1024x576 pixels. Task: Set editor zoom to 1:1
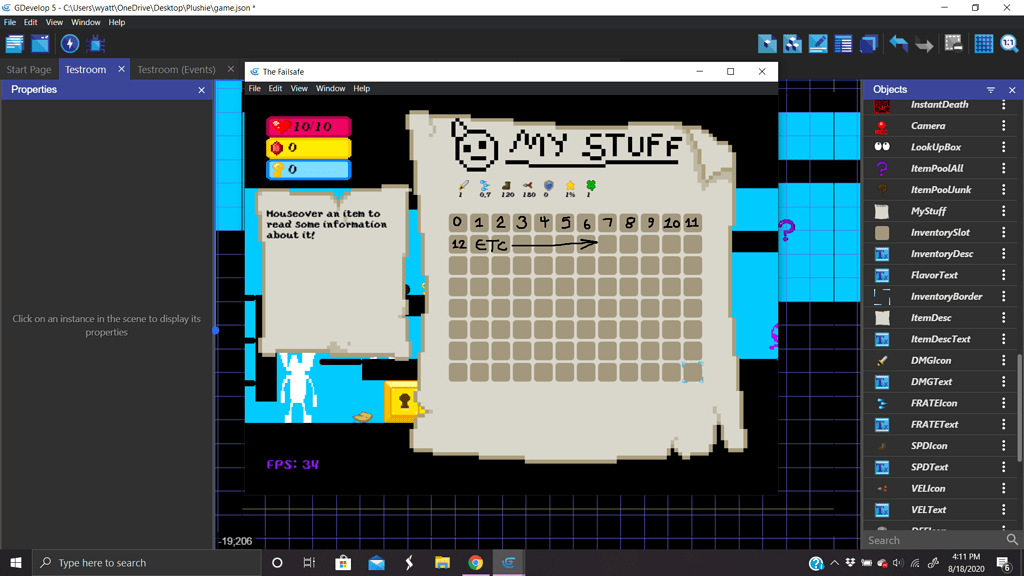point(1009,43)
